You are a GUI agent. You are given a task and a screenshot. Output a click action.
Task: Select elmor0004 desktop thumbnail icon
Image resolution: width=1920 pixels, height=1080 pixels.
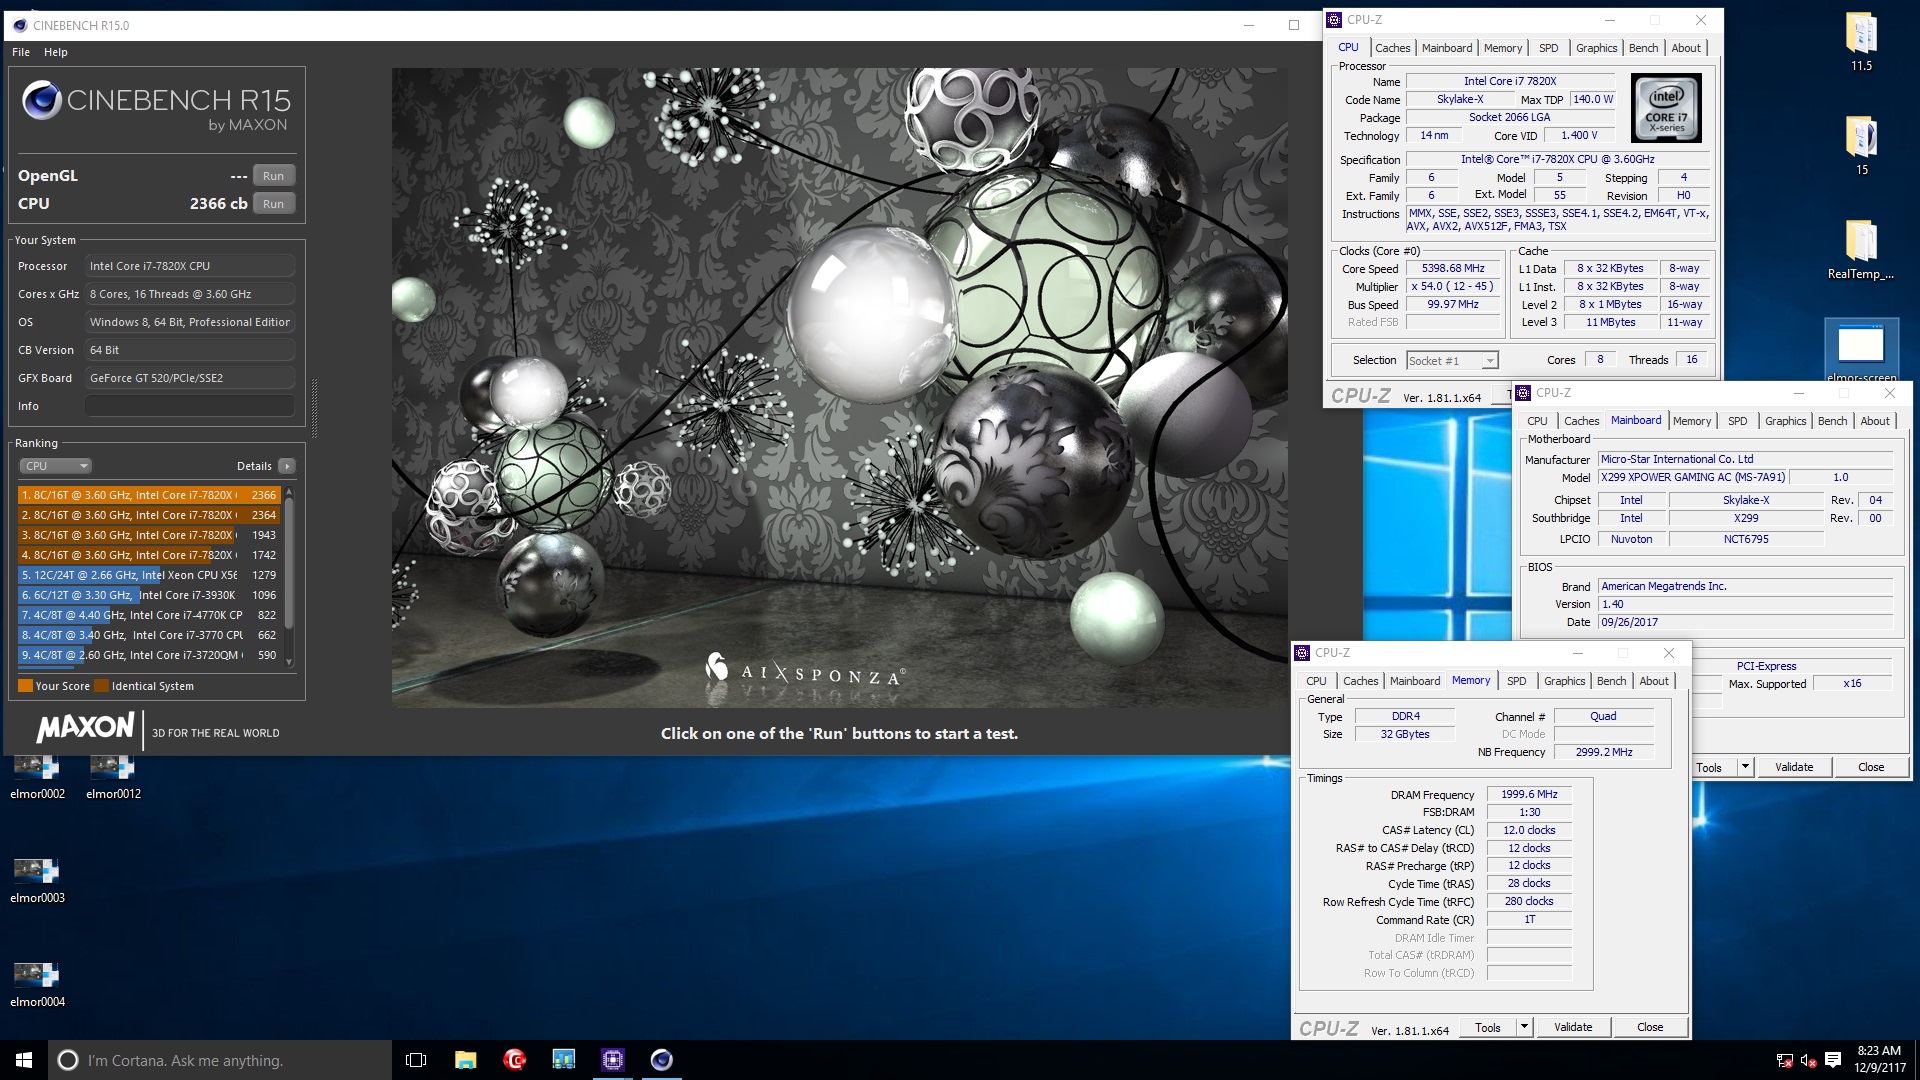[37, 975]
